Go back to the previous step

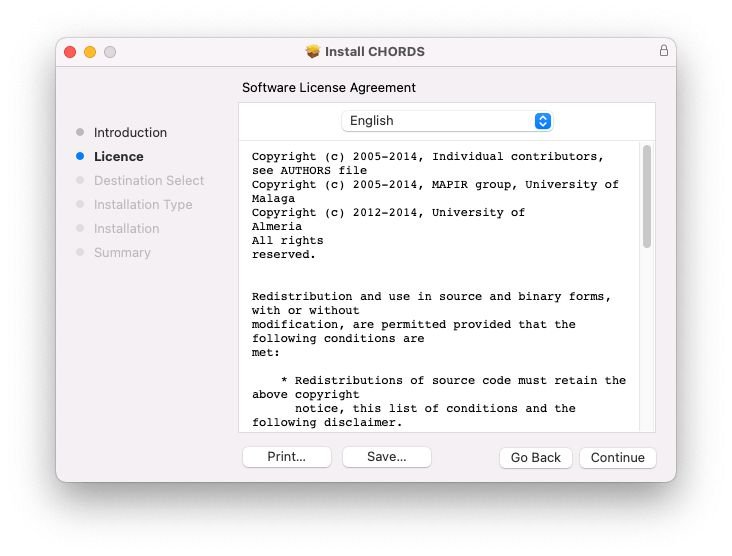tap(535, 457)
